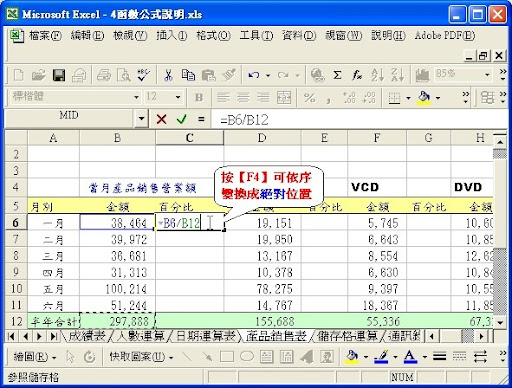Switch to the 成績表 sheet tab
The image size is (512, 388).
point(87,336)
